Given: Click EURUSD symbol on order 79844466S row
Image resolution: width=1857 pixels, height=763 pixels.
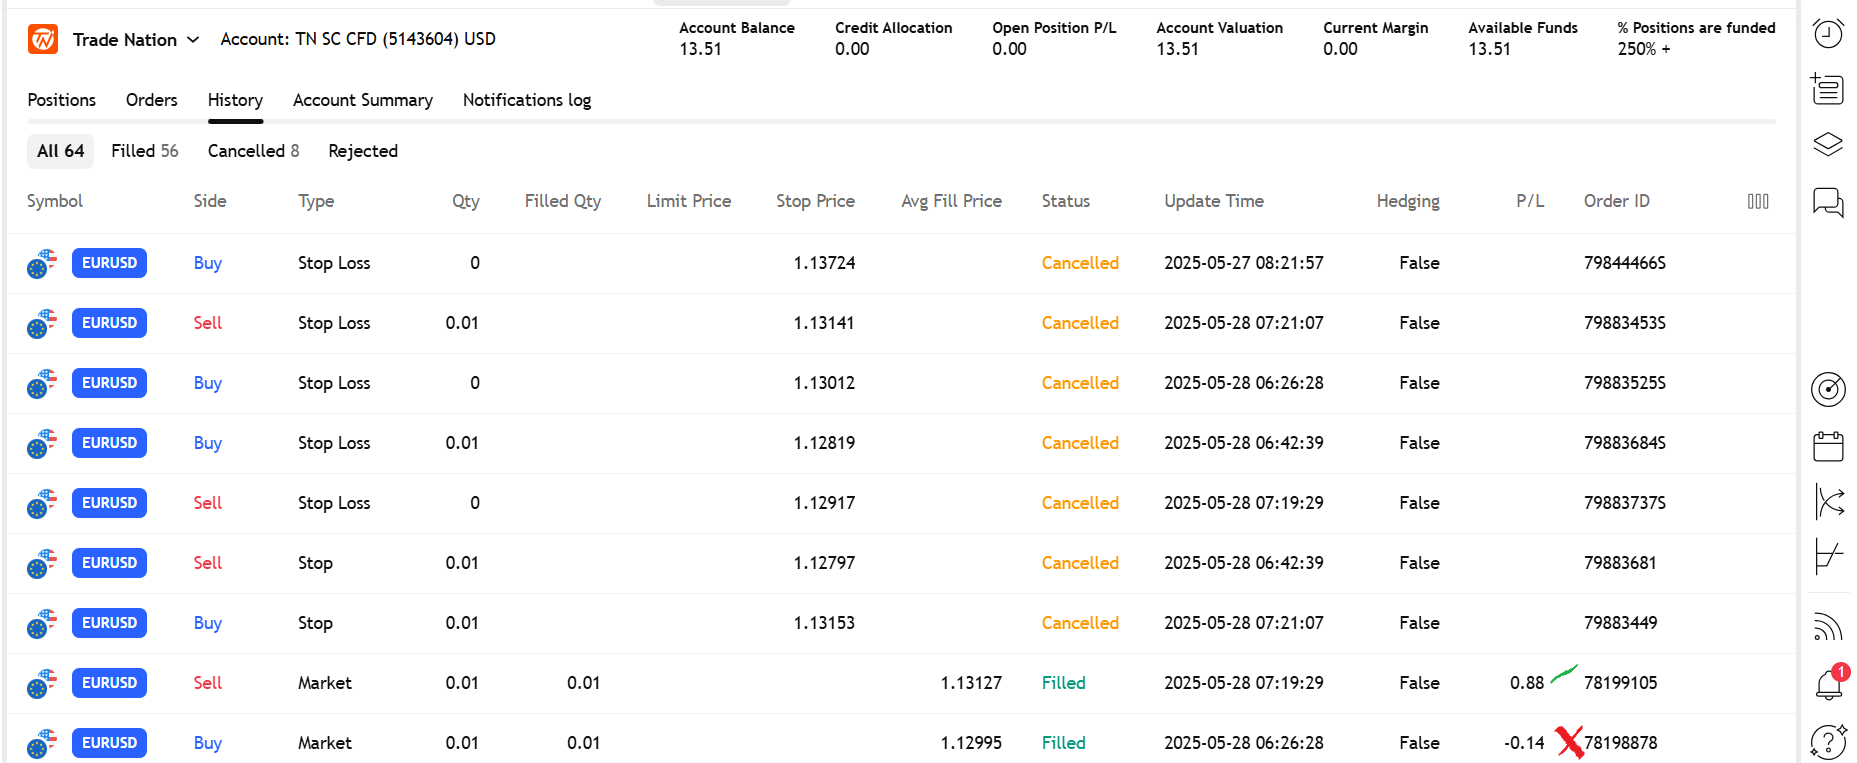Looking at the screenshot, I should point(109,263).
